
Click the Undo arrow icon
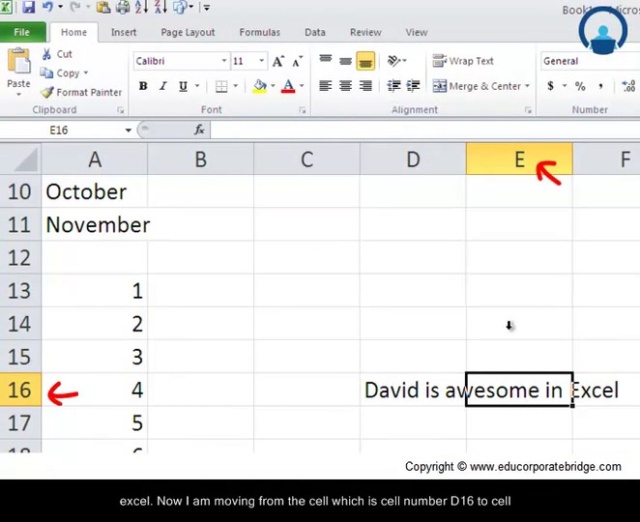tap(48, 7)
